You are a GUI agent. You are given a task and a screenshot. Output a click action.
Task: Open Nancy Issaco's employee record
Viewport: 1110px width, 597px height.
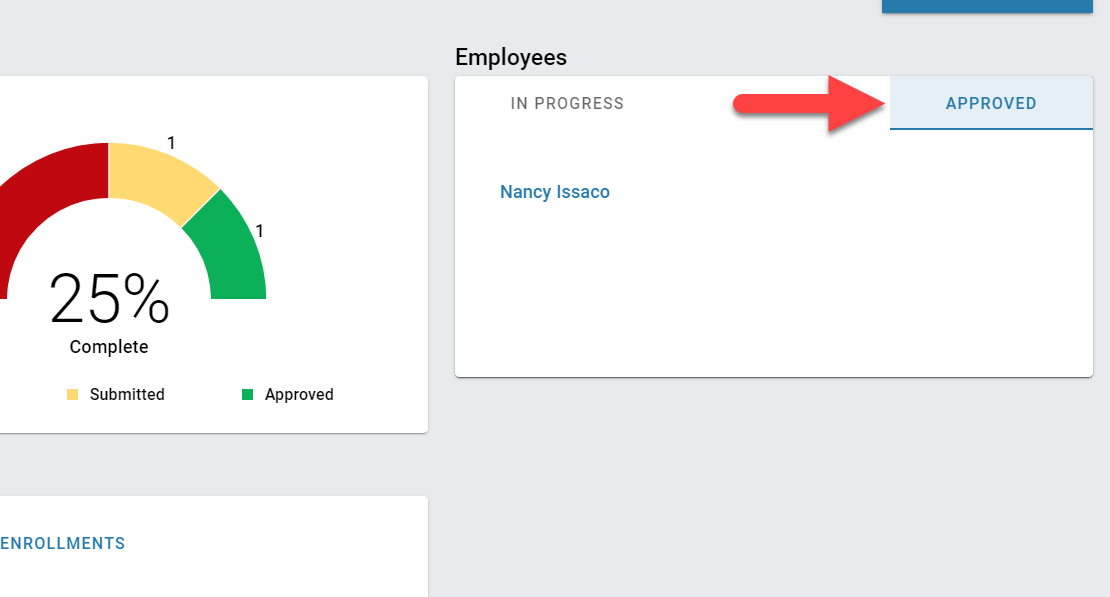pos(555,191)
